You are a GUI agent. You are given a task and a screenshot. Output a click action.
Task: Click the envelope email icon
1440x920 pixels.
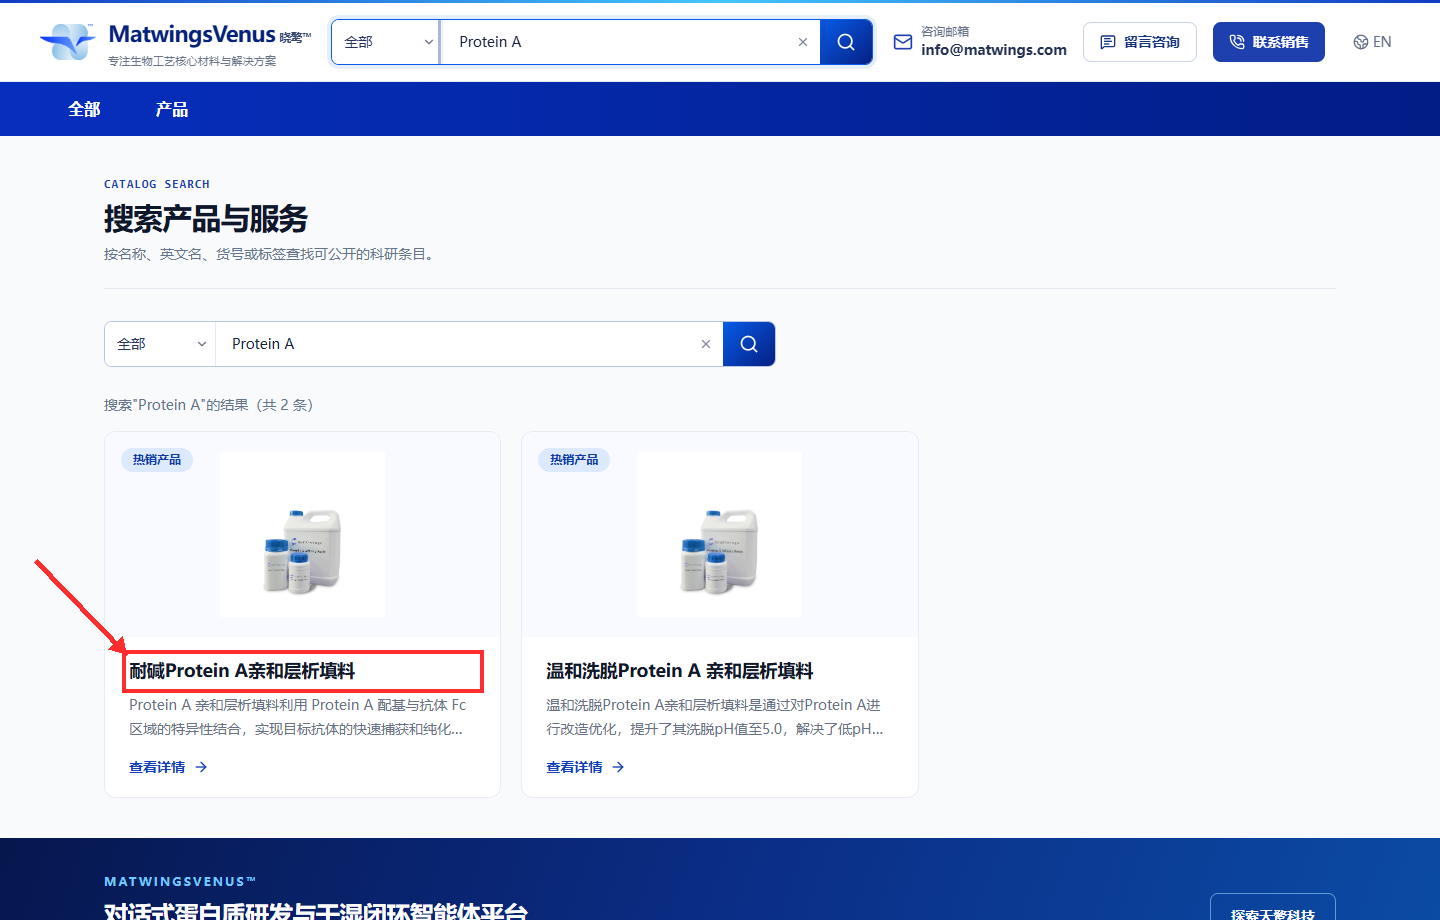(x=903, y=42)
